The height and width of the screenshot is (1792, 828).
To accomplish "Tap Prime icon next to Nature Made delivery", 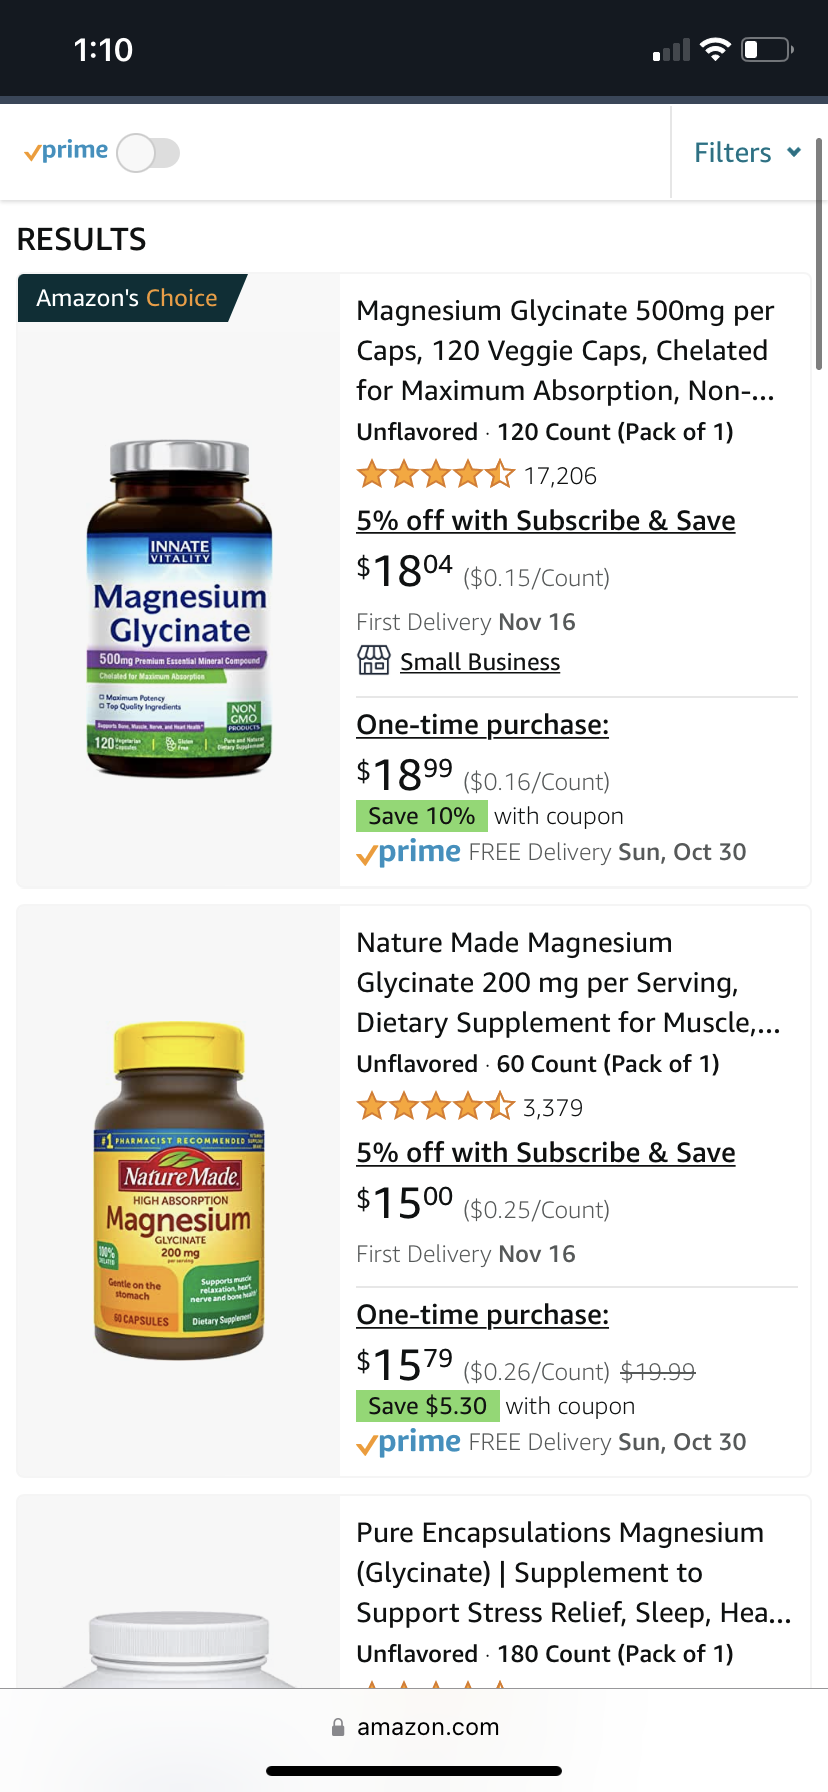I will (x=409, y=1442).
